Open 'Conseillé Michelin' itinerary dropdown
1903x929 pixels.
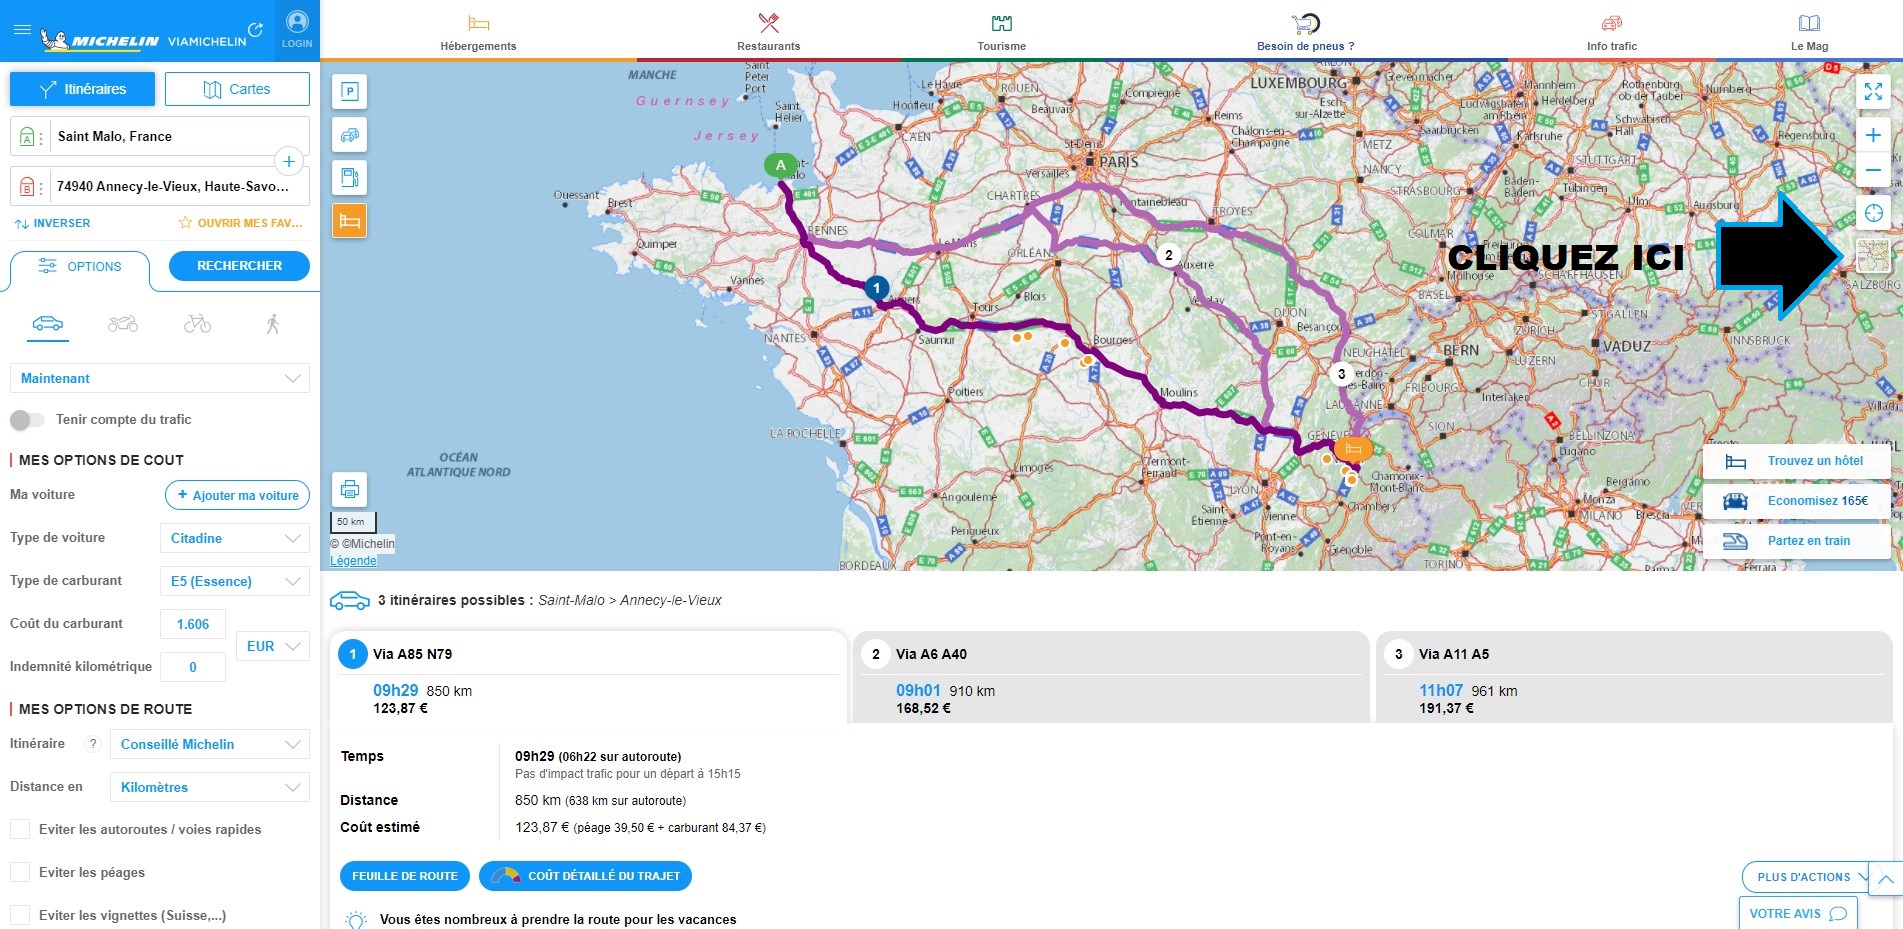(210, 744)
